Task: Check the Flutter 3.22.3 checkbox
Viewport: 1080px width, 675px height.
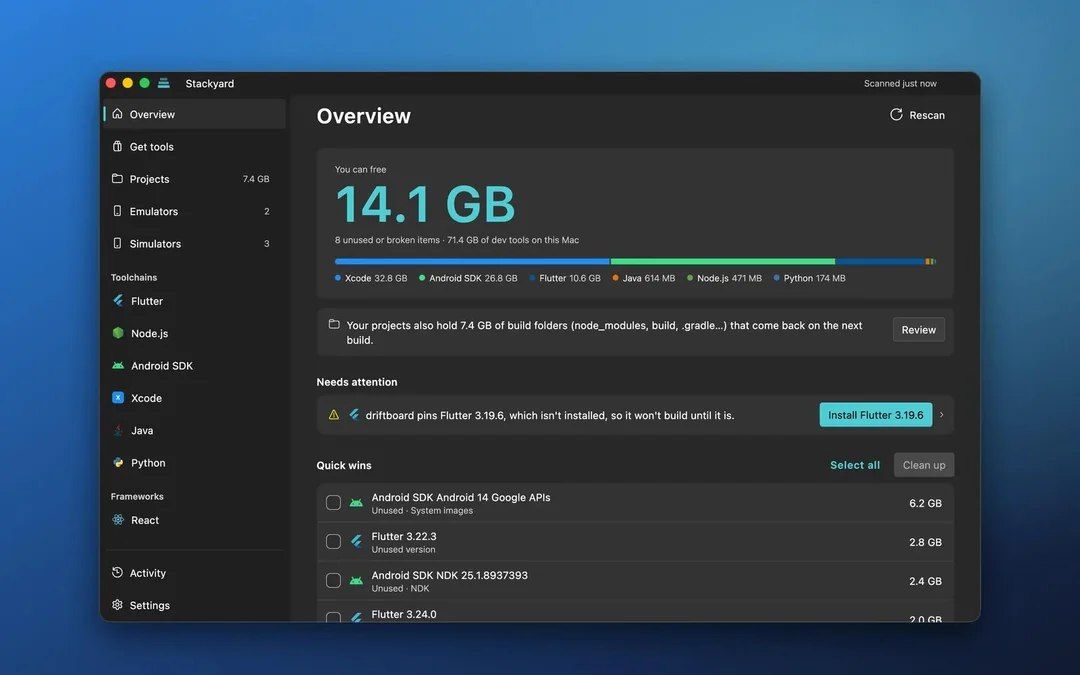Action: click(x=333, y=541)
